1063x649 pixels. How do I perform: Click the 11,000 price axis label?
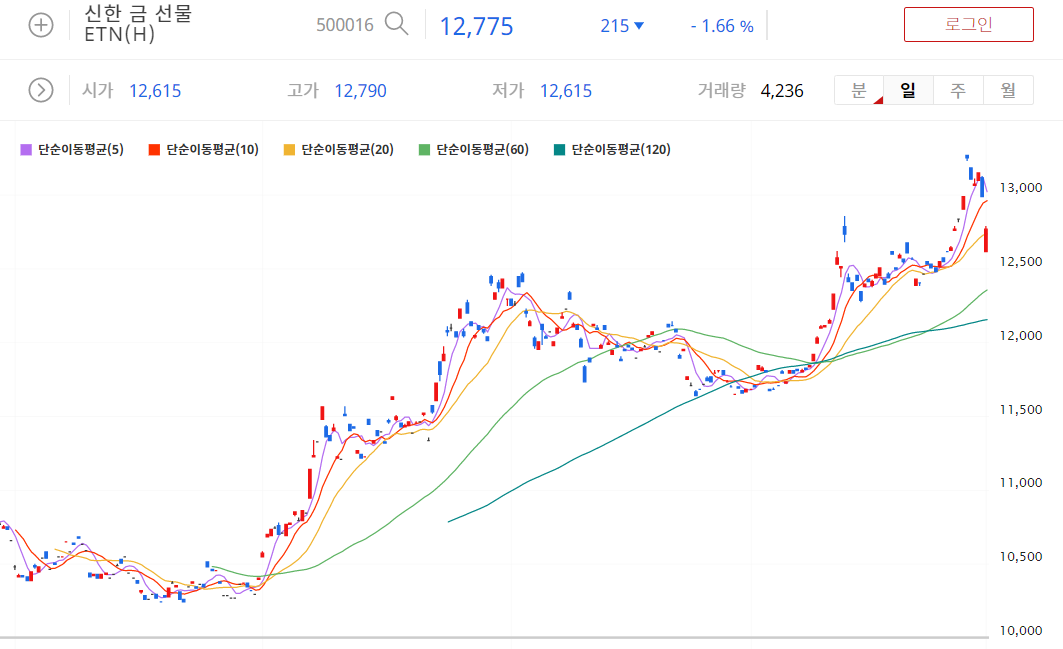1021,483
